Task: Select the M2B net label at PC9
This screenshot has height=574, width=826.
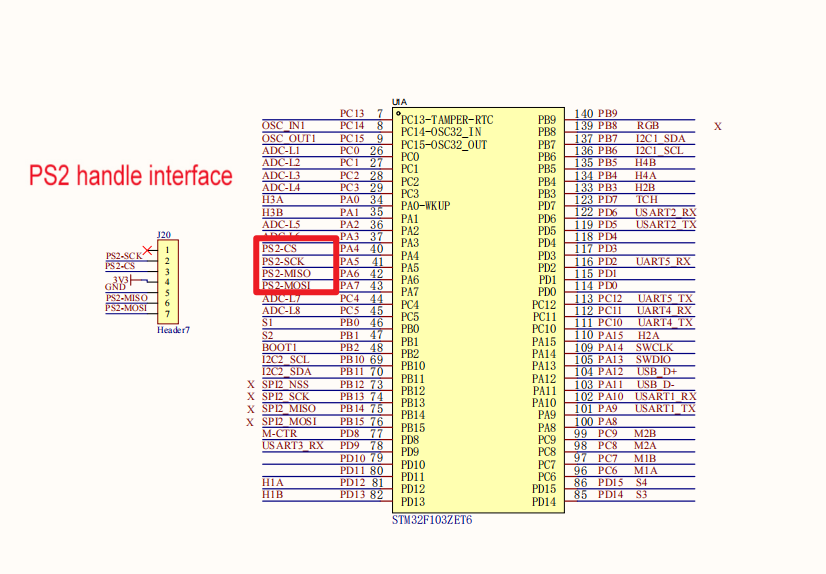Action: [645, 433]
